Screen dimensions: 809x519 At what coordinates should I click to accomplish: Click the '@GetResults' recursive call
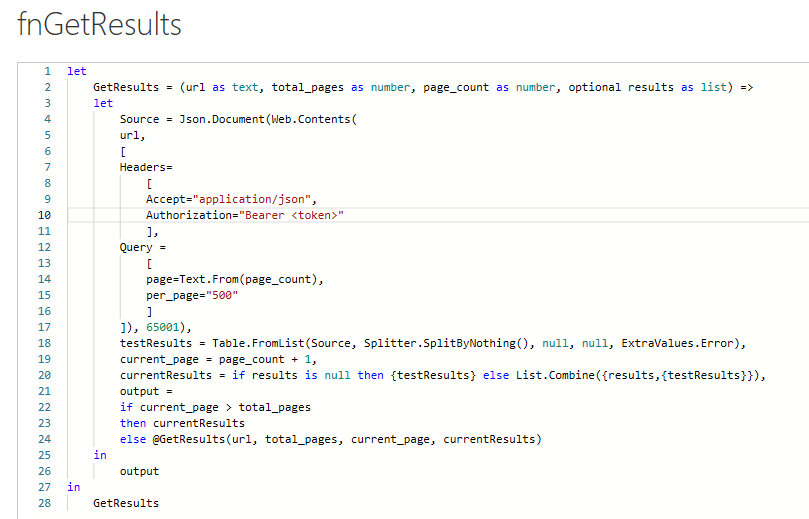[189, 439]
